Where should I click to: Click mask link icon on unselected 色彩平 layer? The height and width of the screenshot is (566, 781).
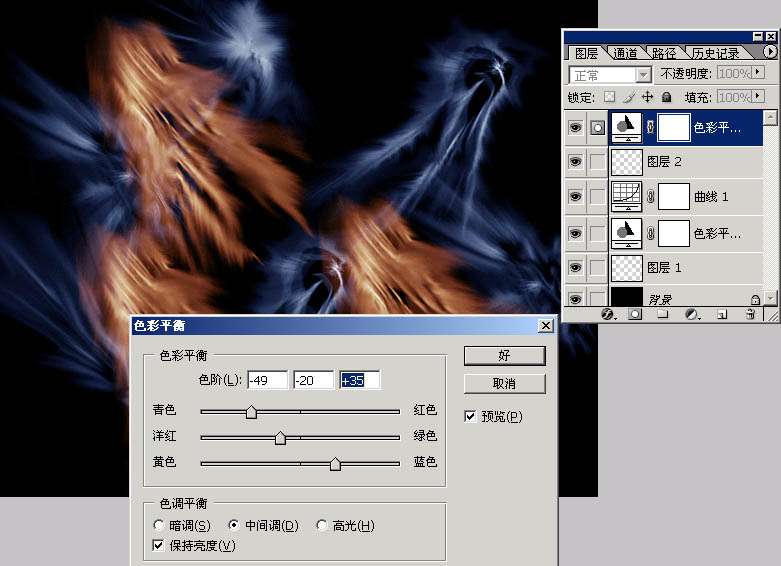tap(650, 233)
